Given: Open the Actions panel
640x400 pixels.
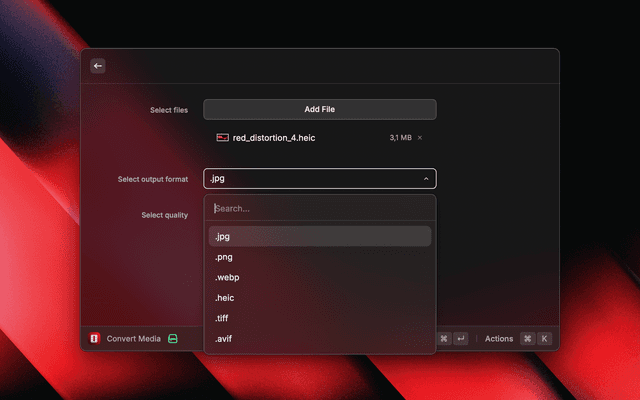Looking at the screenshot, I should [499, 339].
